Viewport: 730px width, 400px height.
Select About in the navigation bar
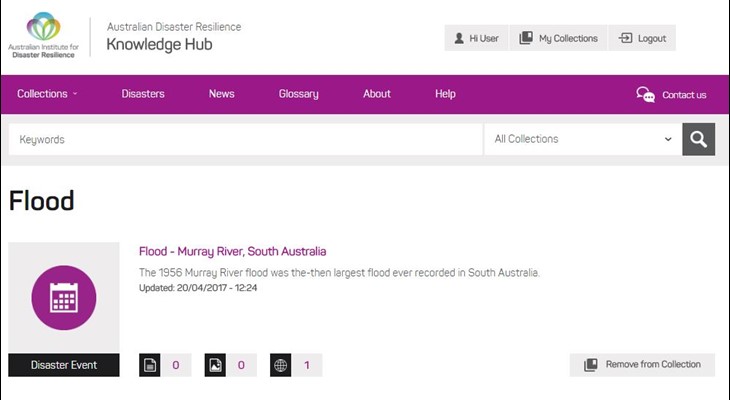tap(376, 94)
